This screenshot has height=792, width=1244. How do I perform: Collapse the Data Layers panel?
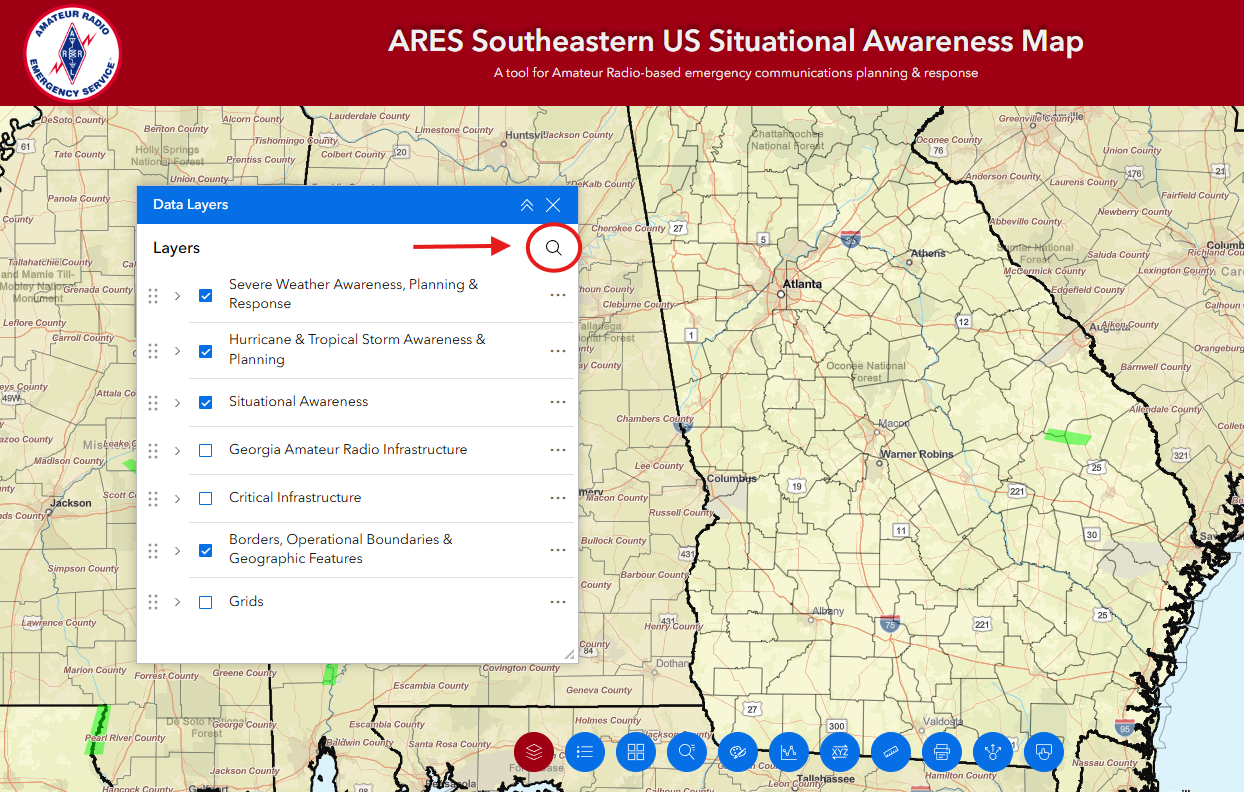click(x=527, y=205)
